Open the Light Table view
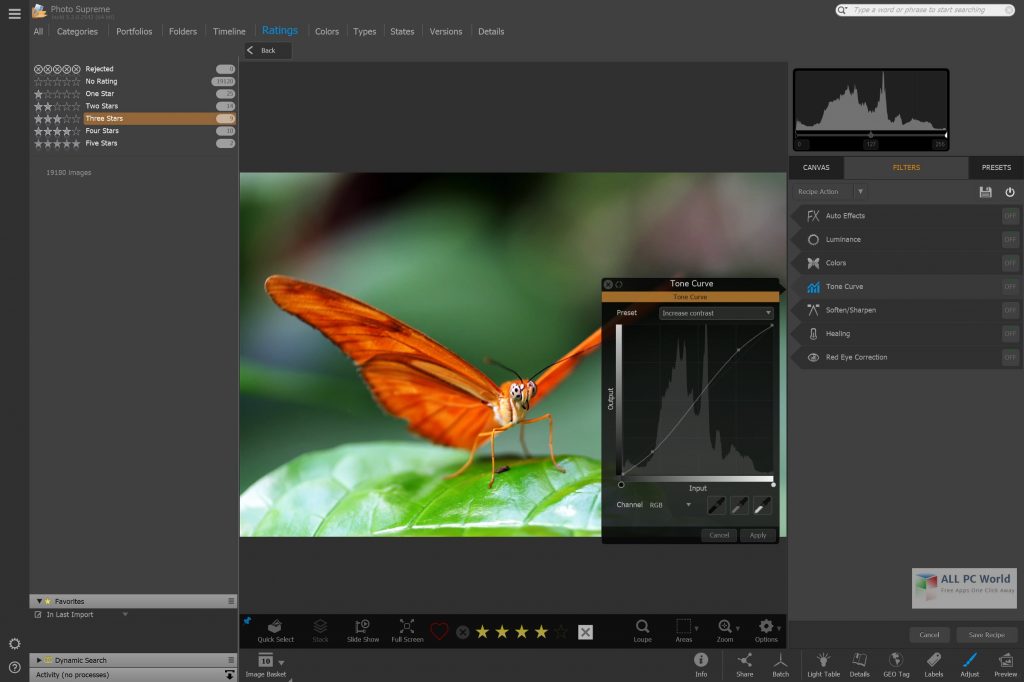This screenshot has height=682, width=1024. click(823, 662)
